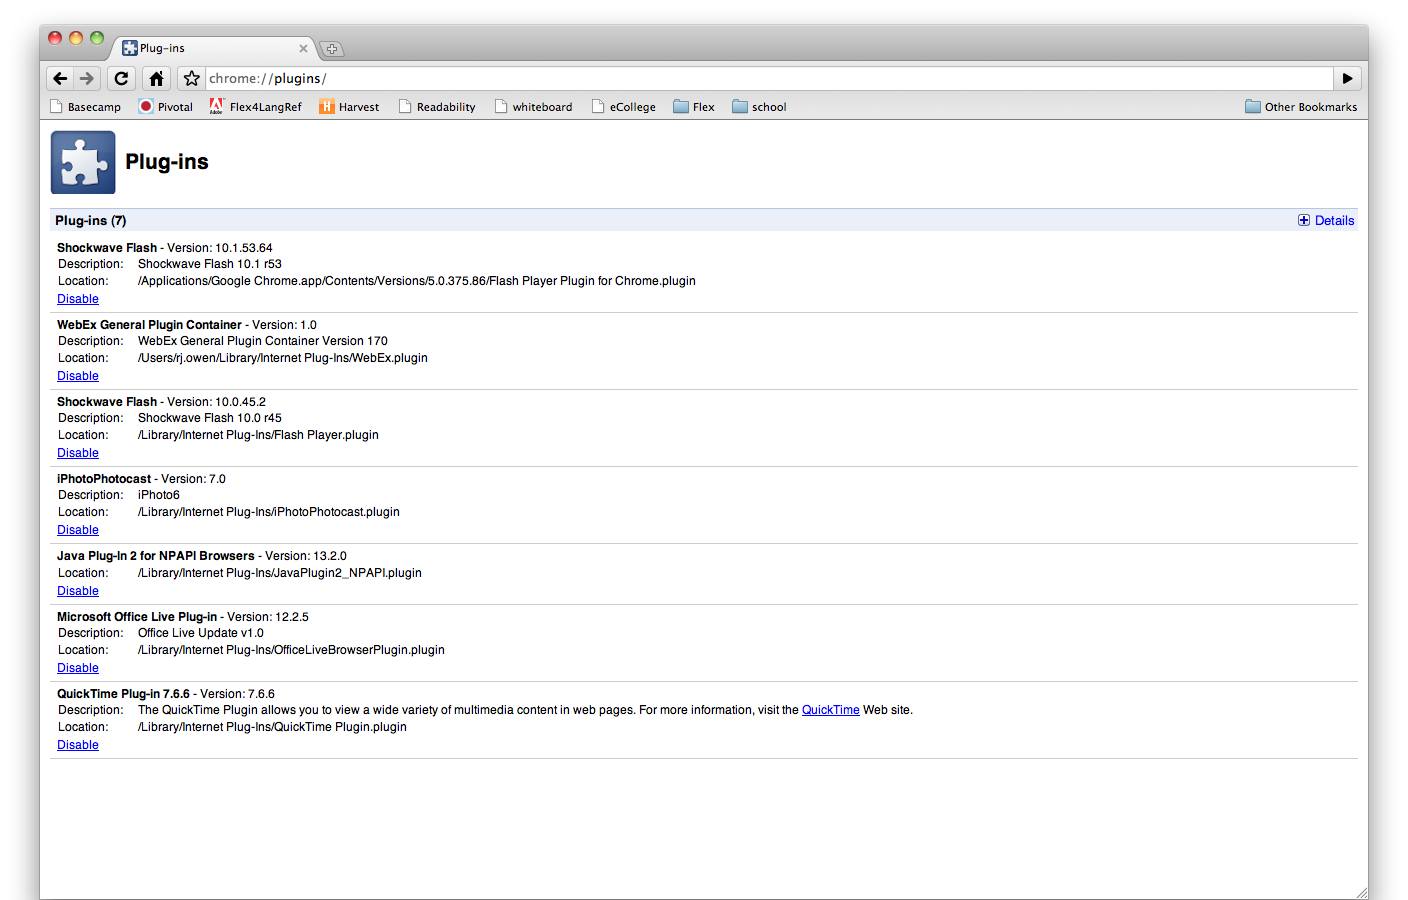Open the QuickTime Web site link

click(x=830, y=710)
